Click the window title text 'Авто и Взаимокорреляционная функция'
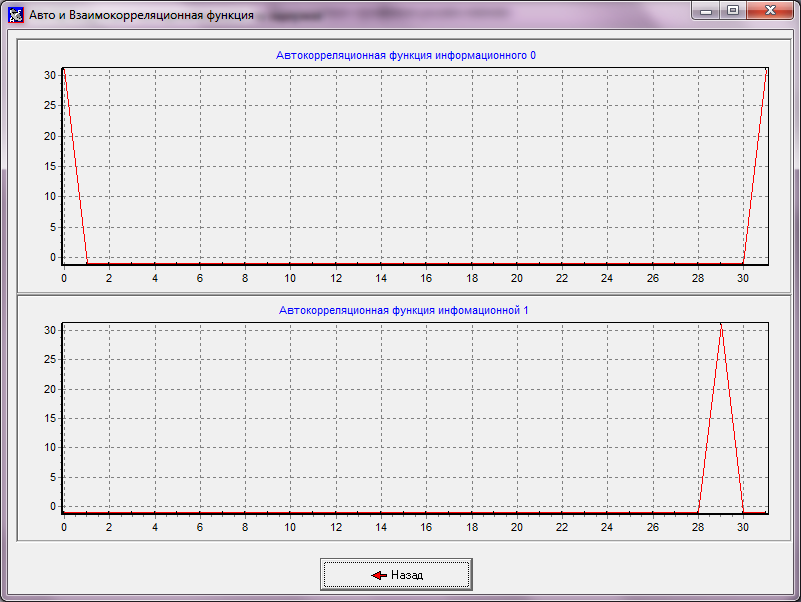The width and height of the screenshot is (801, 602). 141,15
